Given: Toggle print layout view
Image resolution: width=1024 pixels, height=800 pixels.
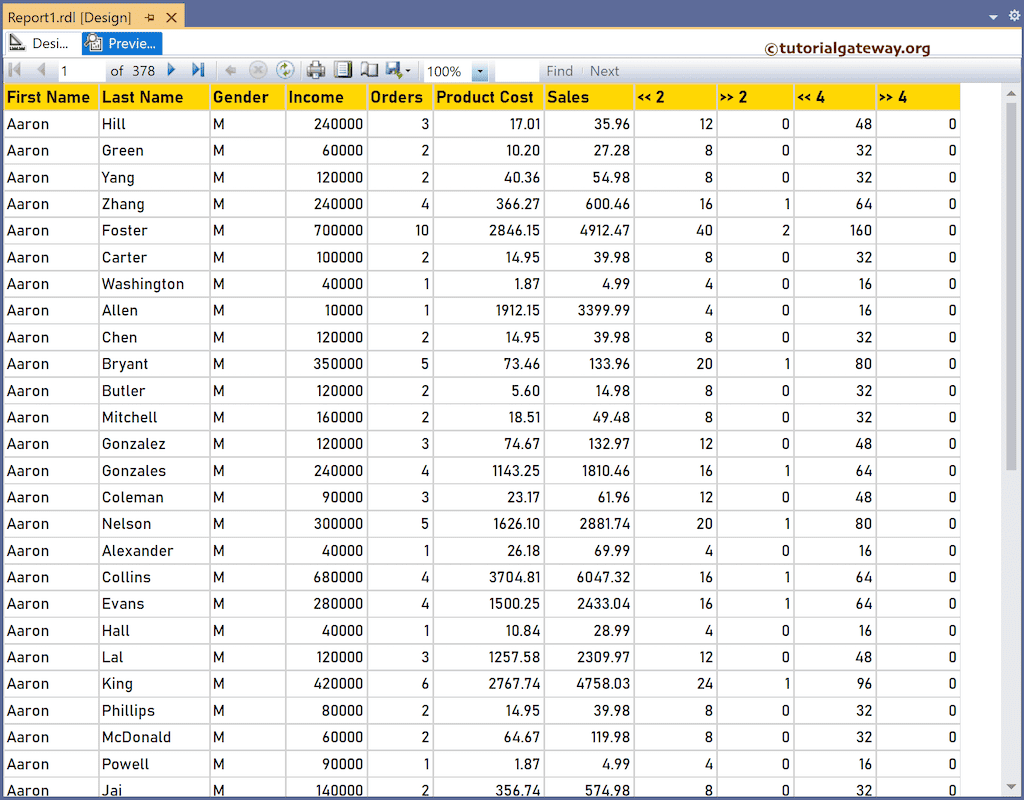Looking at the screenshot, I should click(x=344, y=70).
